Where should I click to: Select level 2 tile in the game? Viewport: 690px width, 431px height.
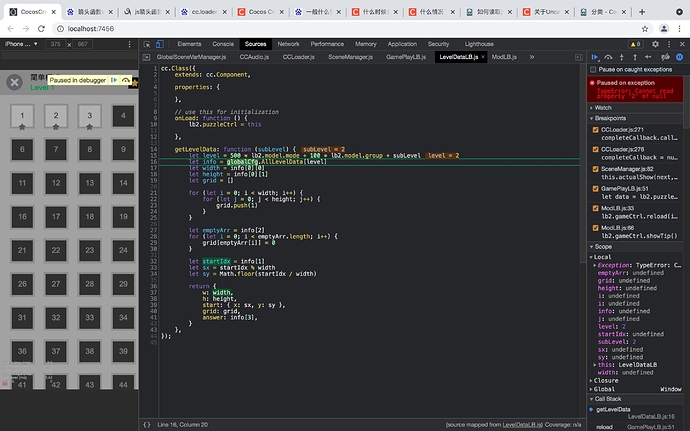click(56, 116)
